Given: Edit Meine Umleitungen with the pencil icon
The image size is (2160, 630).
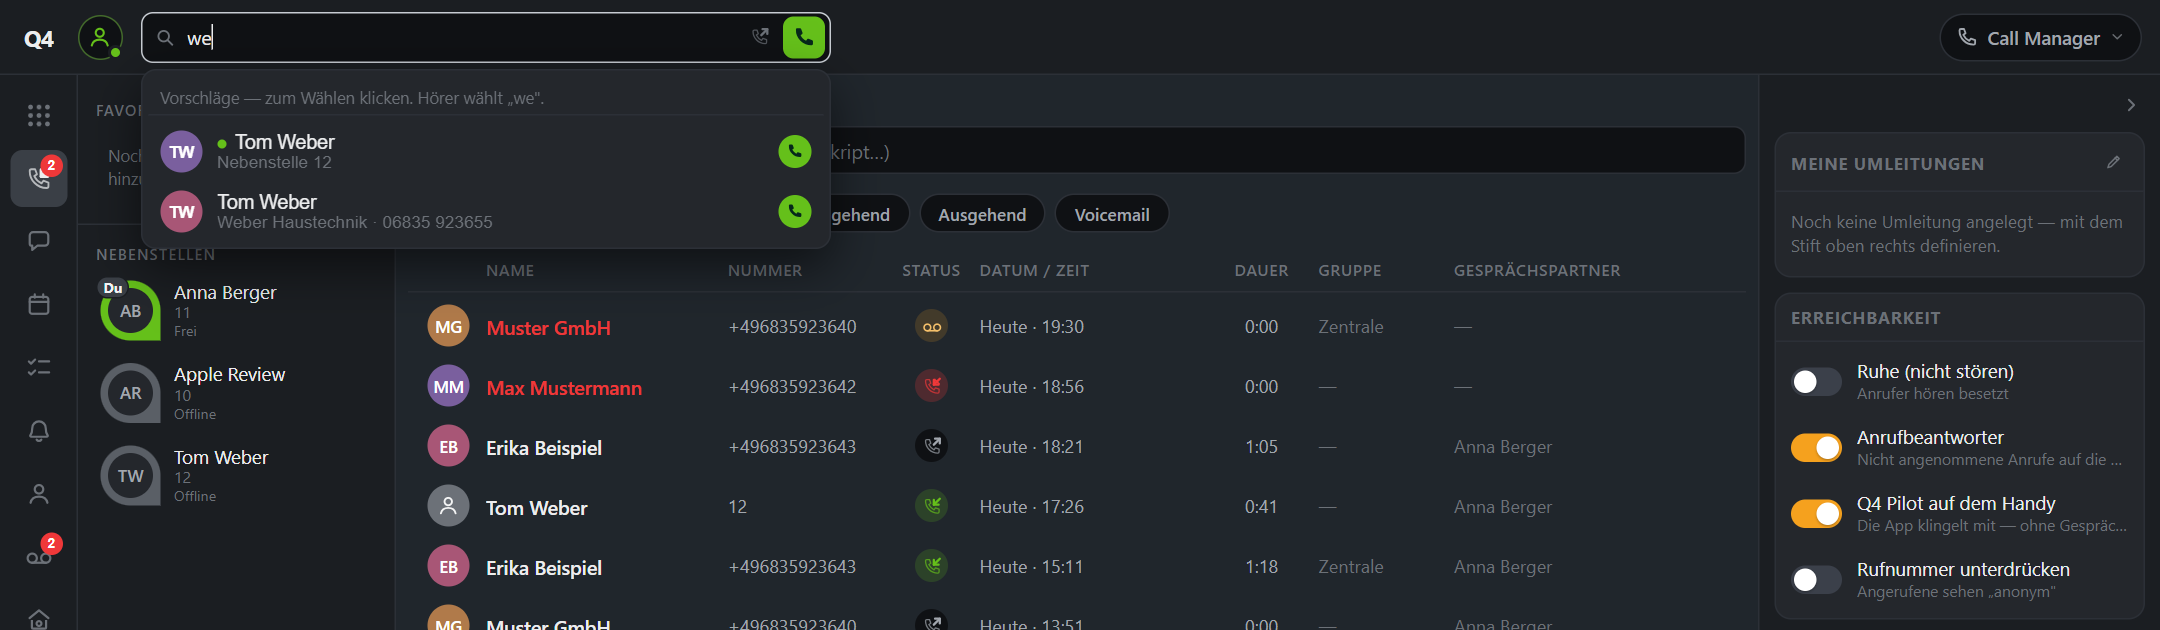Looking at the screenshot, I should [x=2113, y=162].
